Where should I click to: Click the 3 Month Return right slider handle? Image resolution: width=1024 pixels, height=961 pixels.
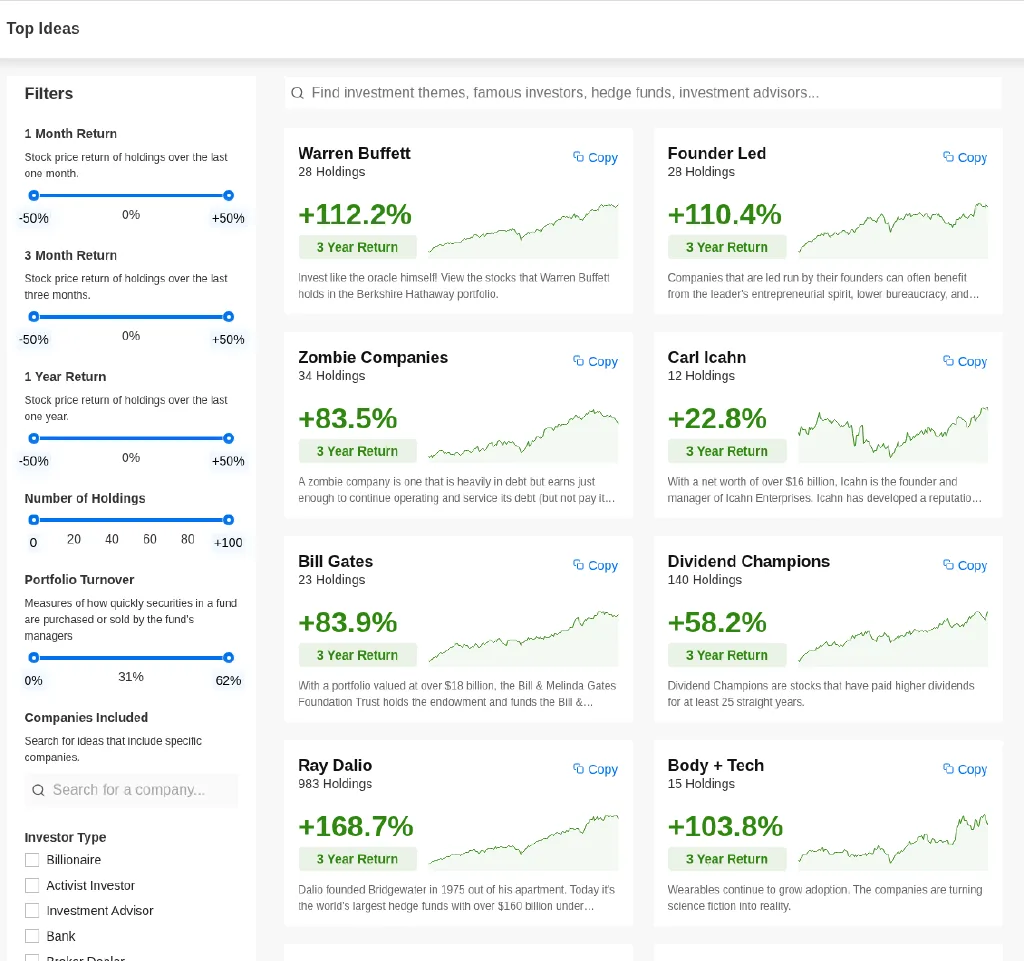pos(228,317)
